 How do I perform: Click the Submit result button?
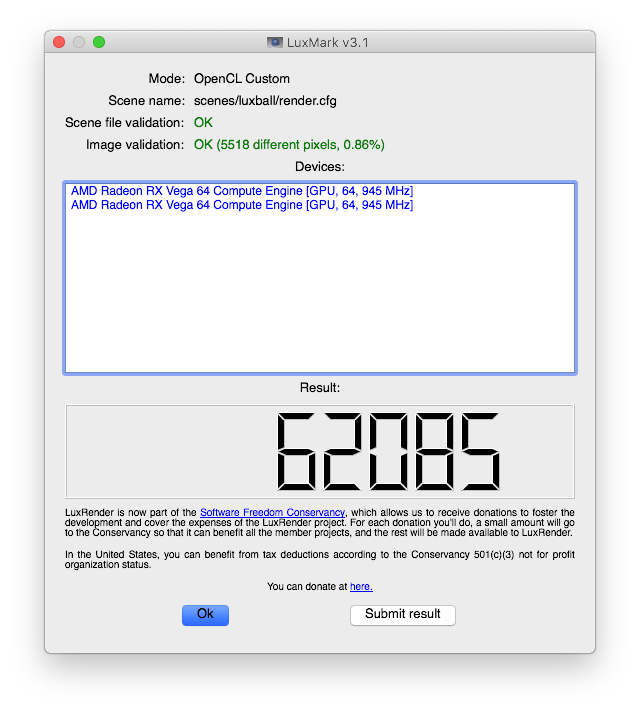pos(402,615)
